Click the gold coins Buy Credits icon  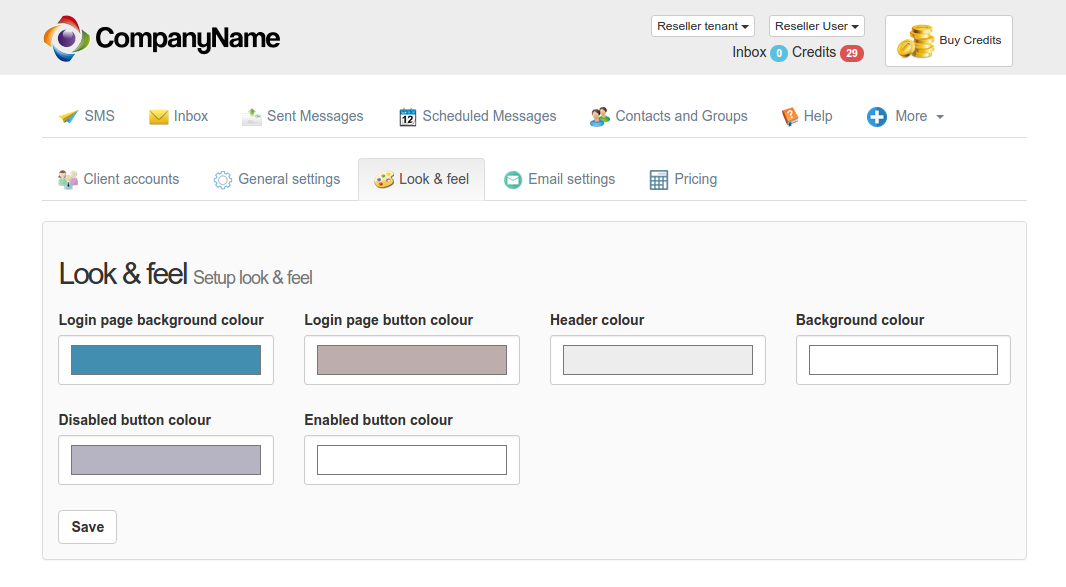[x=915, y=42]
